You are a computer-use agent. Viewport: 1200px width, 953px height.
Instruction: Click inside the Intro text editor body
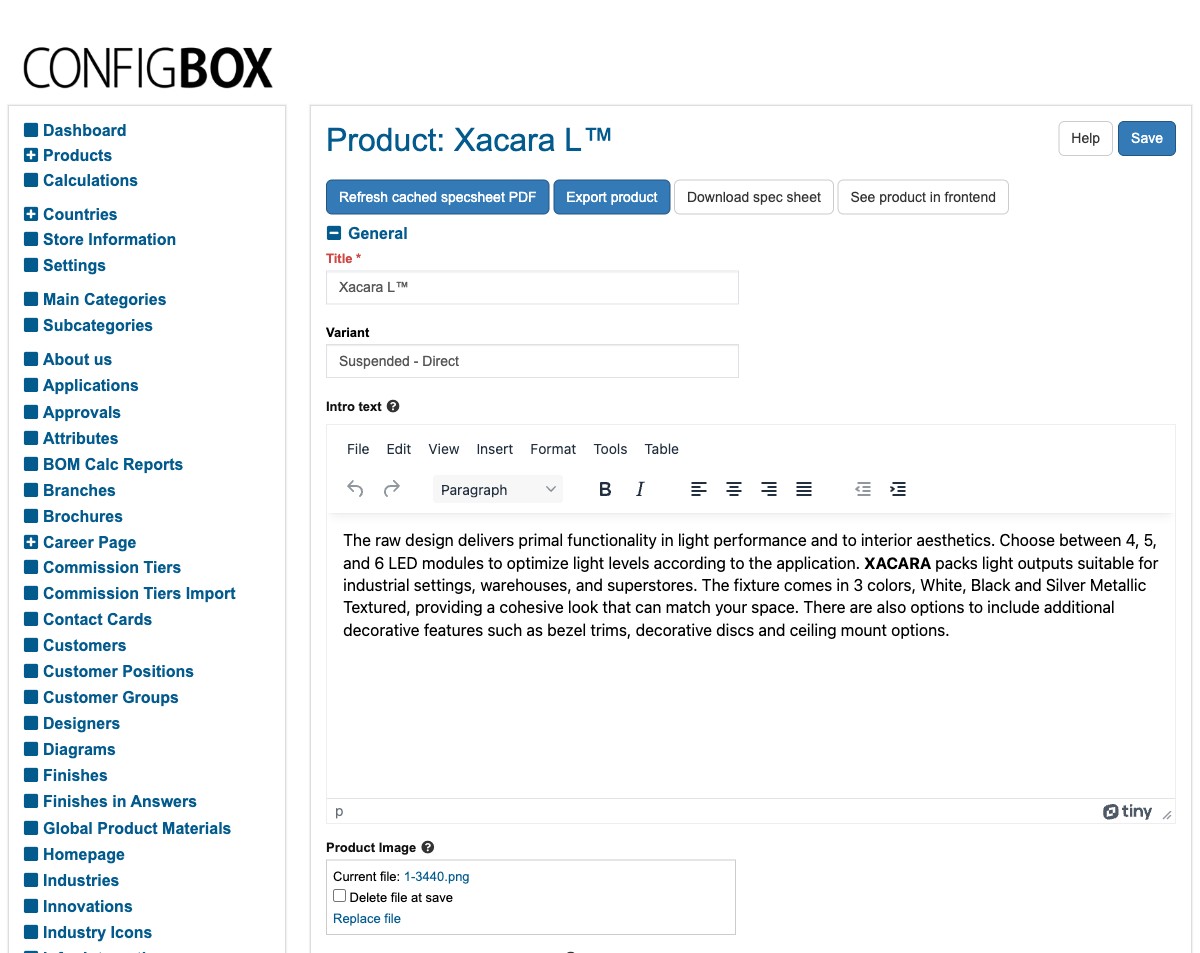[750, 657]
